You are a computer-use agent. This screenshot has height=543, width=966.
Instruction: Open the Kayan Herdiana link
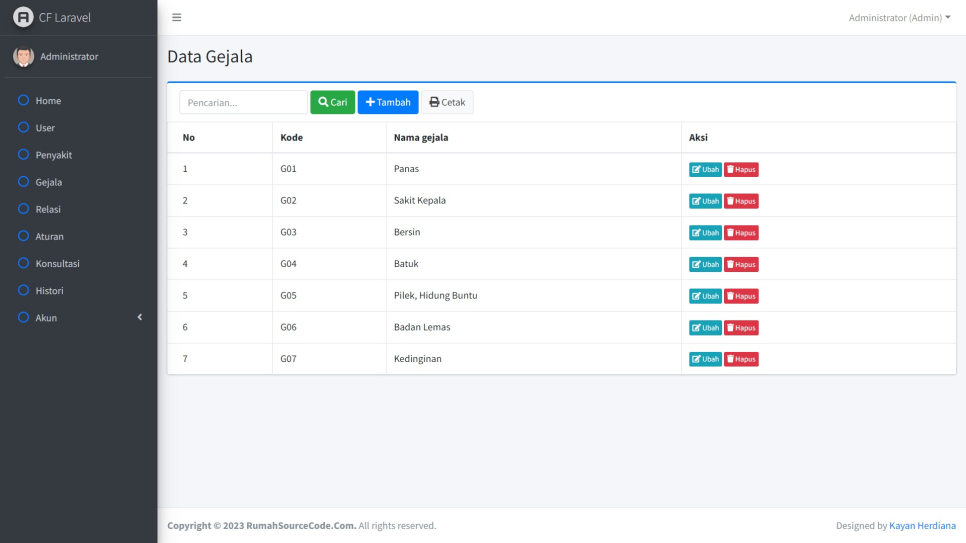pyautogui.click(x=922, y=525)
